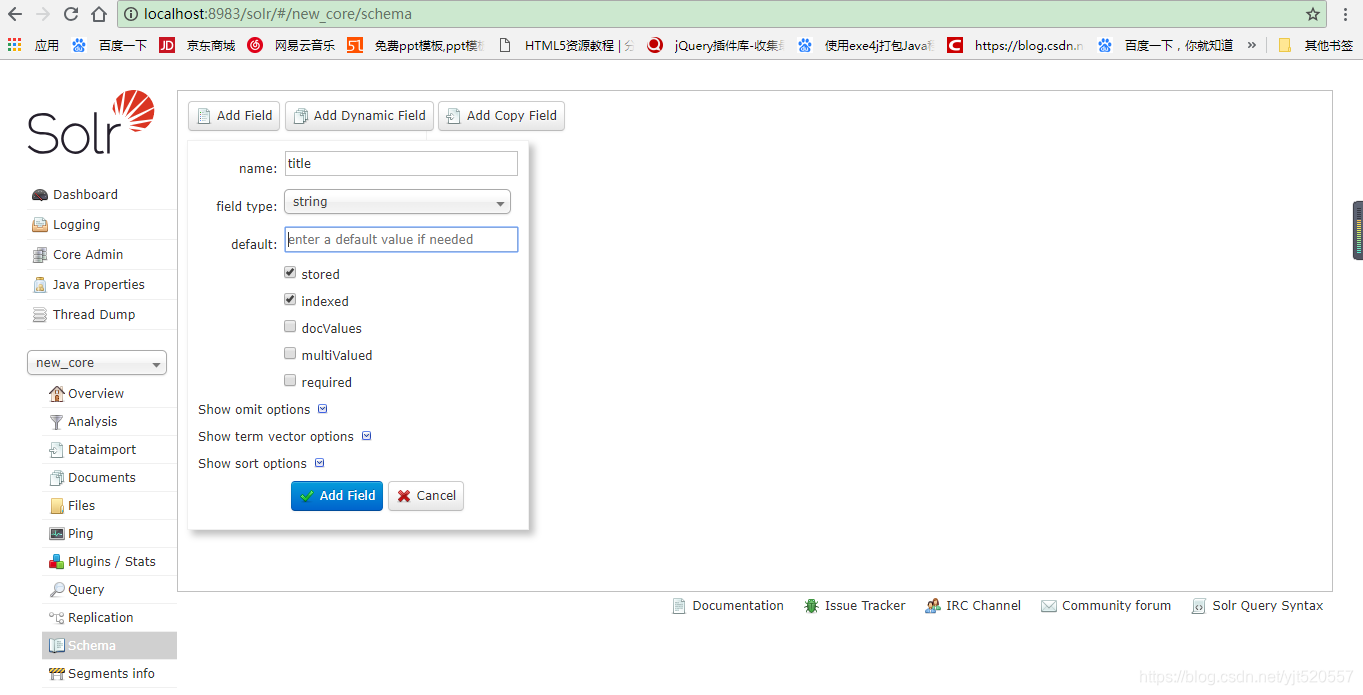Expand Show term vector options

285,437
